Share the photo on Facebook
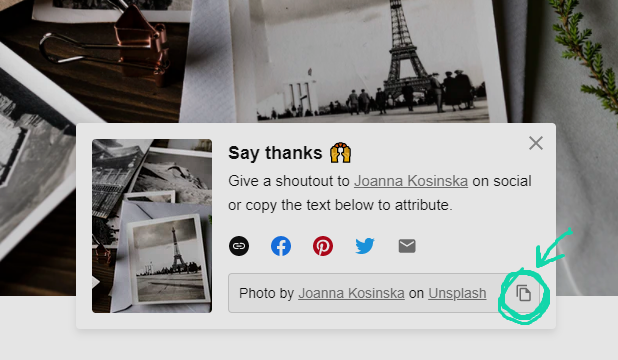Viewport: 618px width, 360px height. point(281,246)
